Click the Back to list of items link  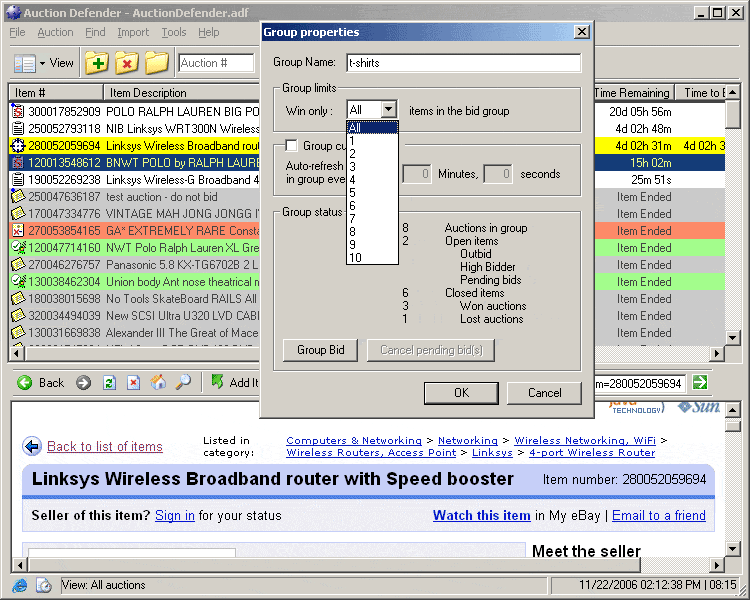click(x=105, y=446)
